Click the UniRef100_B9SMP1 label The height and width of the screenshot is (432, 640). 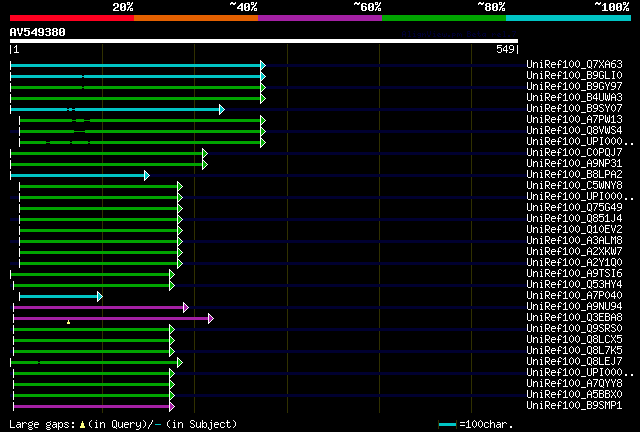pyautogui.click(x=574, y=406)
